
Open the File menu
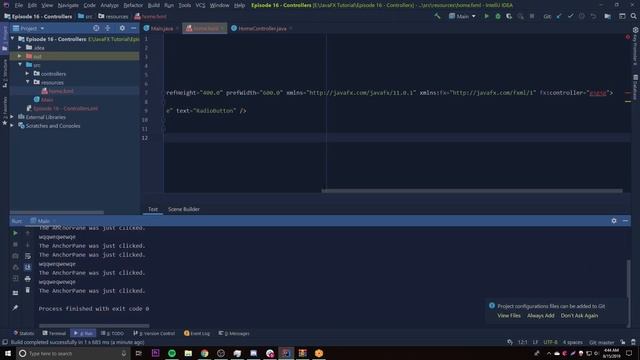[19, 5]
